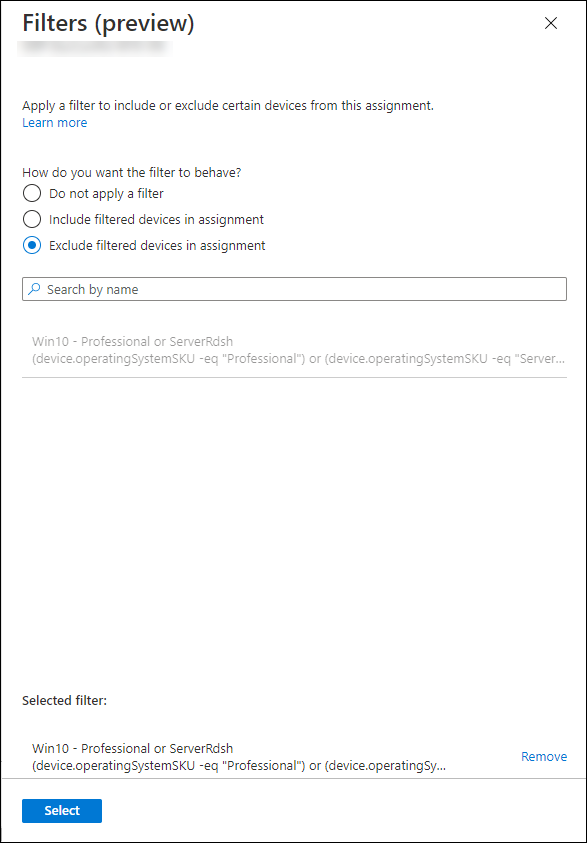This screenshot has height=843, width=587.
Task: Click the magnifier icon in search box
Action: [34, 289]
